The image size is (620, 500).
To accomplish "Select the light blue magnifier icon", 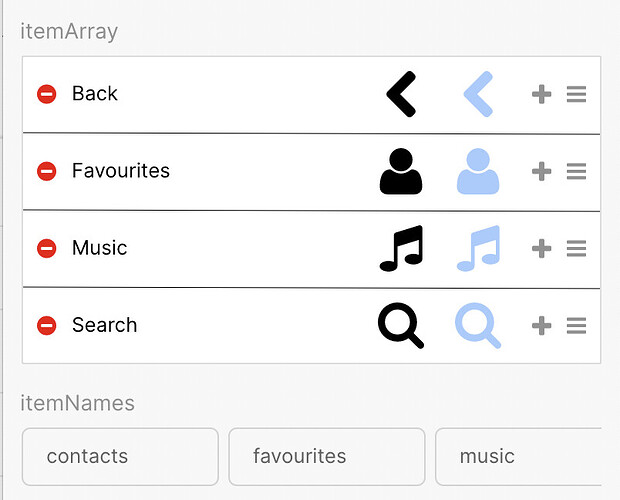I will (478, 326).
